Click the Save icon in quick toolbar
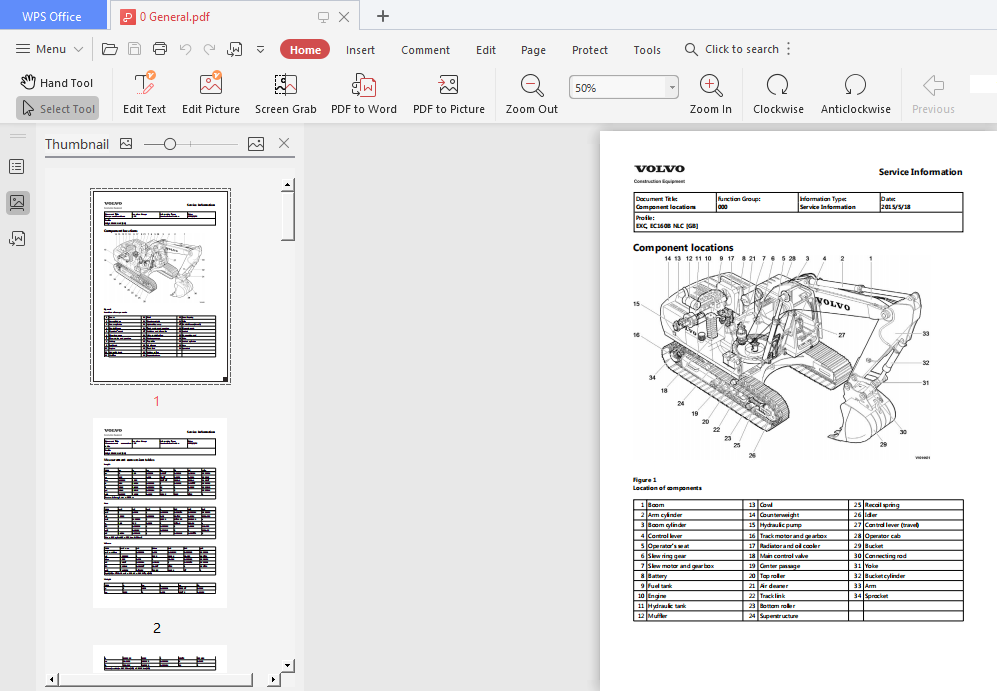The width and height of the screenshot is (997, 691). tap(135, 49)
